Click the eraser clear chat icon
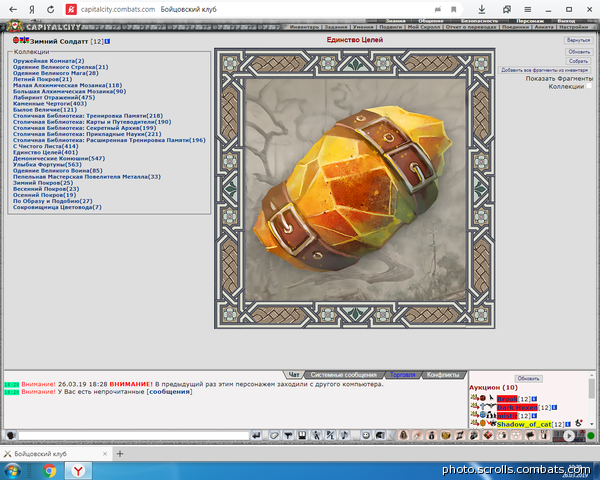 274,435
